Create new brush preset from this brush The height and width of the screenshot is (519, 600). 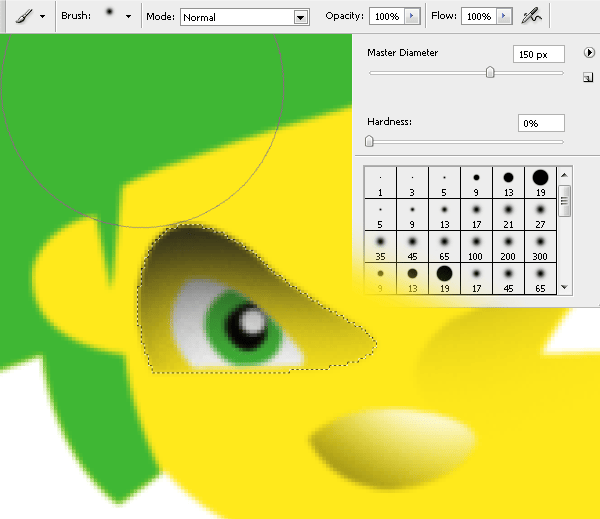588,77
